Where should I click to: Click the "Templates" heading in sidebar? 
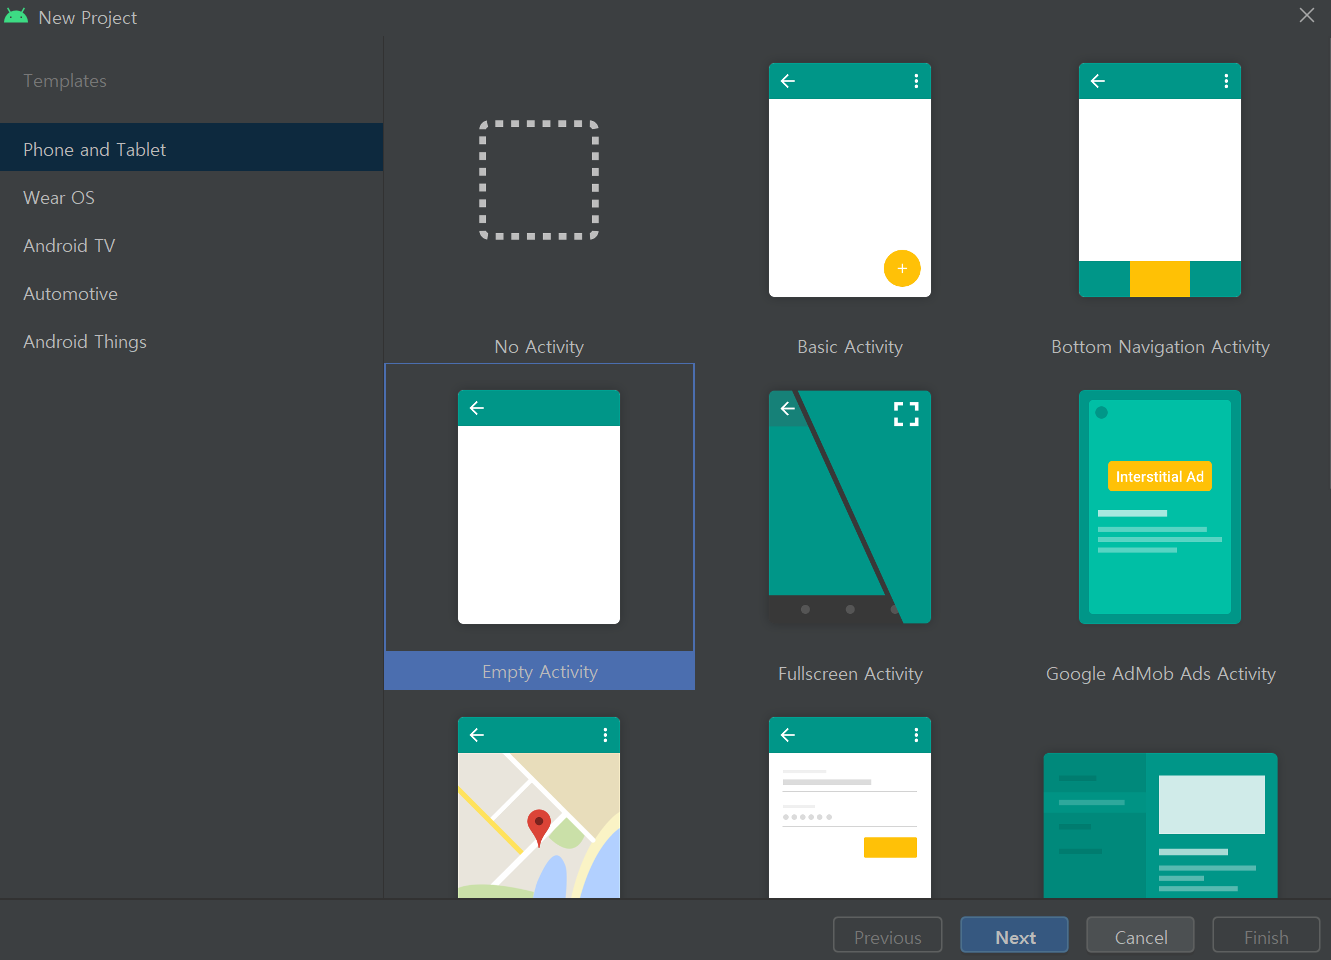click(65, 81)
